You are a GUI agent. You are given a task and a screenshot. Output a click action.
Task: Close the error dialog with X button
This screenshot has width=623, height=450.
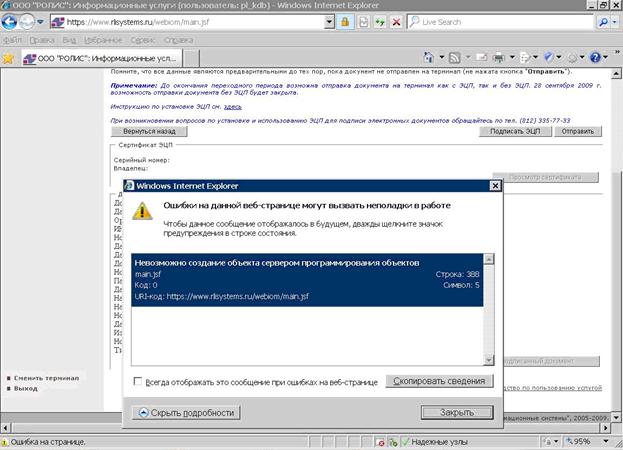pos(495,186)
